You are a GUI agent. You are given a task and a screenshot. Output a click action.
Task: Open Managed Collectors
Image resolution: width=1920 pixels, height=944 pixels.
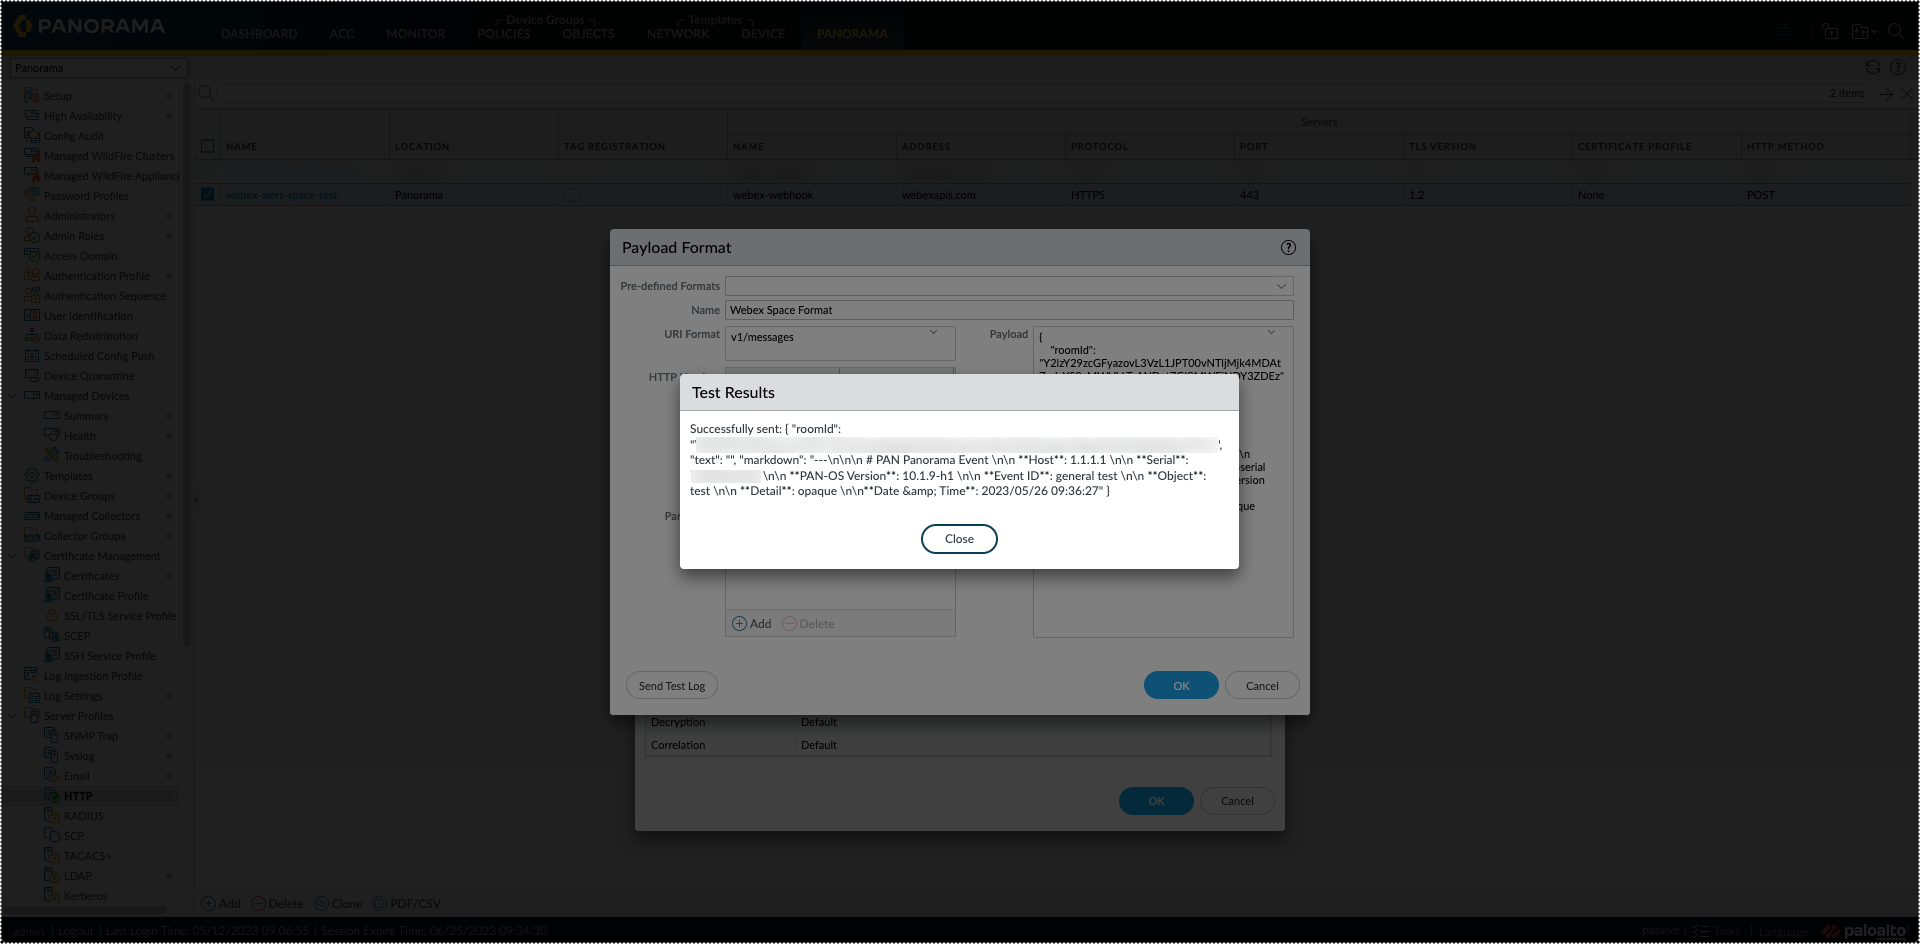pos(92,516)
